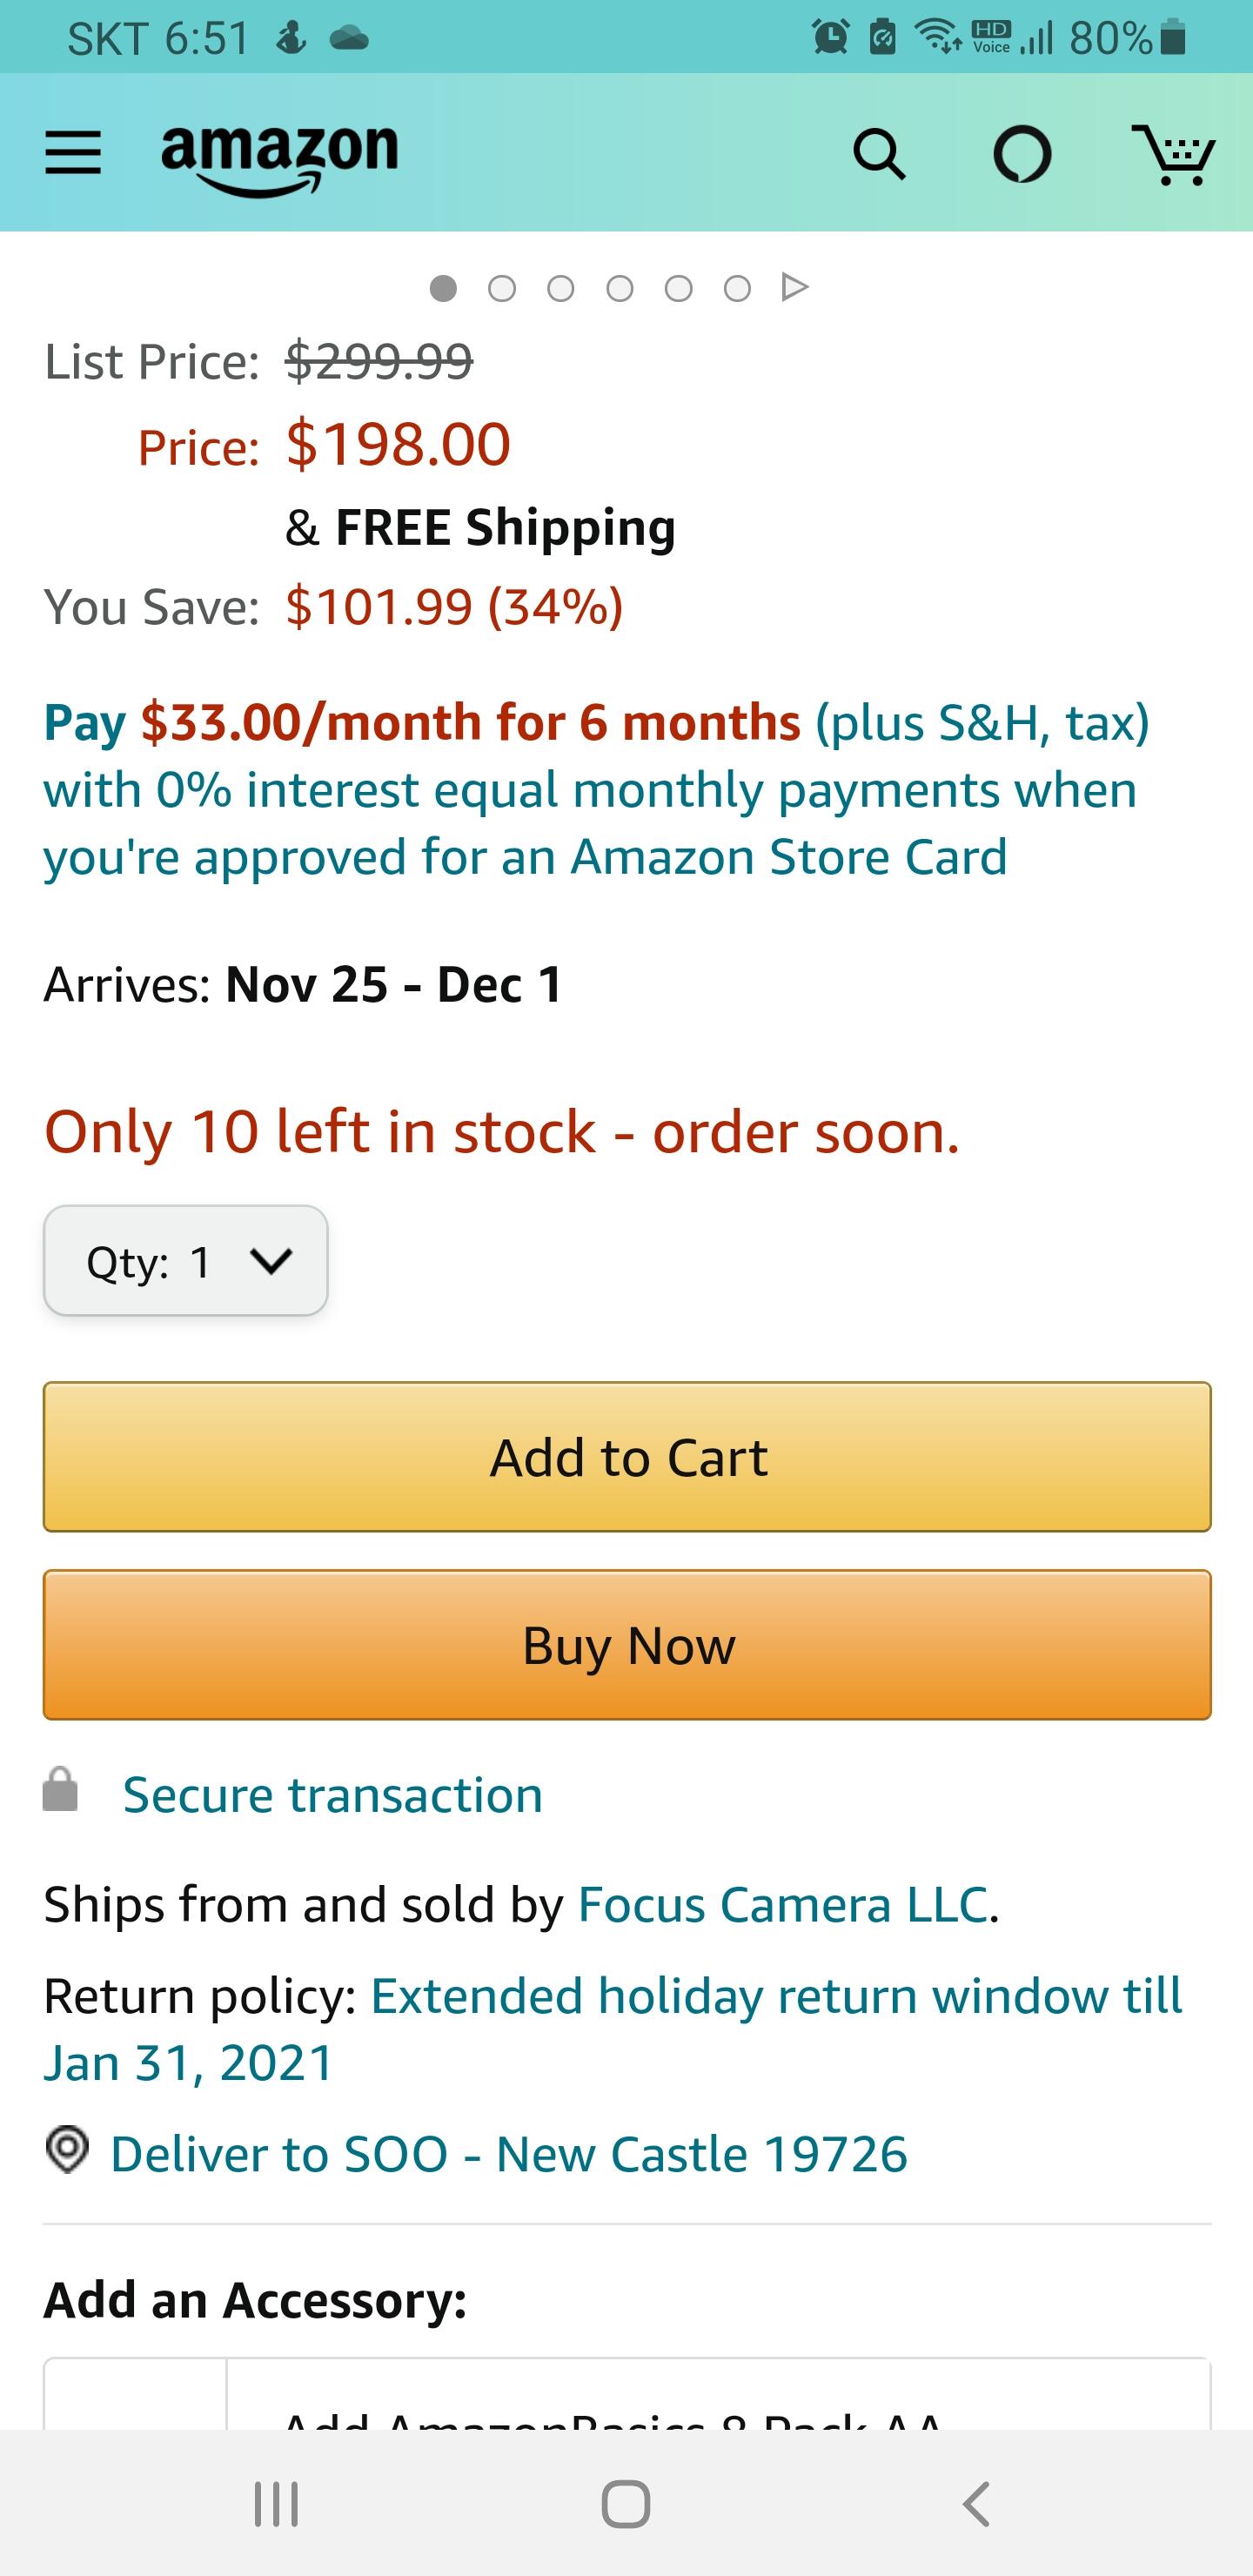Activate the Alexa voice icon
Image resolution: width=1253 pixels, height=2576 pixels.
[x=1021, y=155]
